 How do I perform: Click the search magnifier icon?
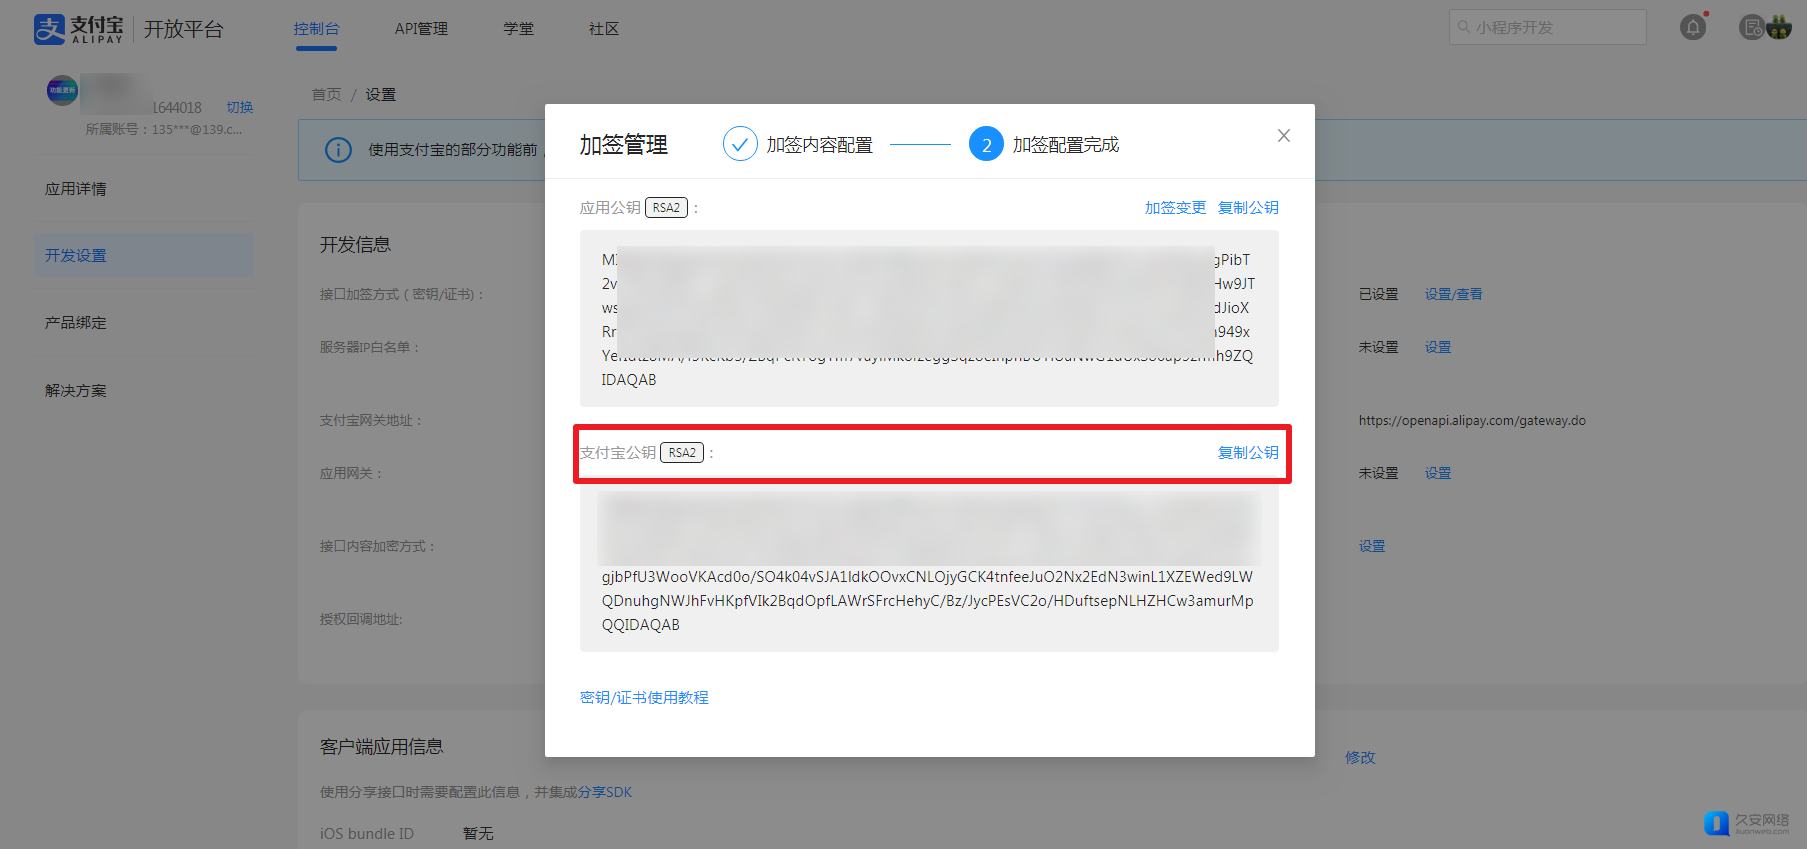click(x=1464, y=28)
